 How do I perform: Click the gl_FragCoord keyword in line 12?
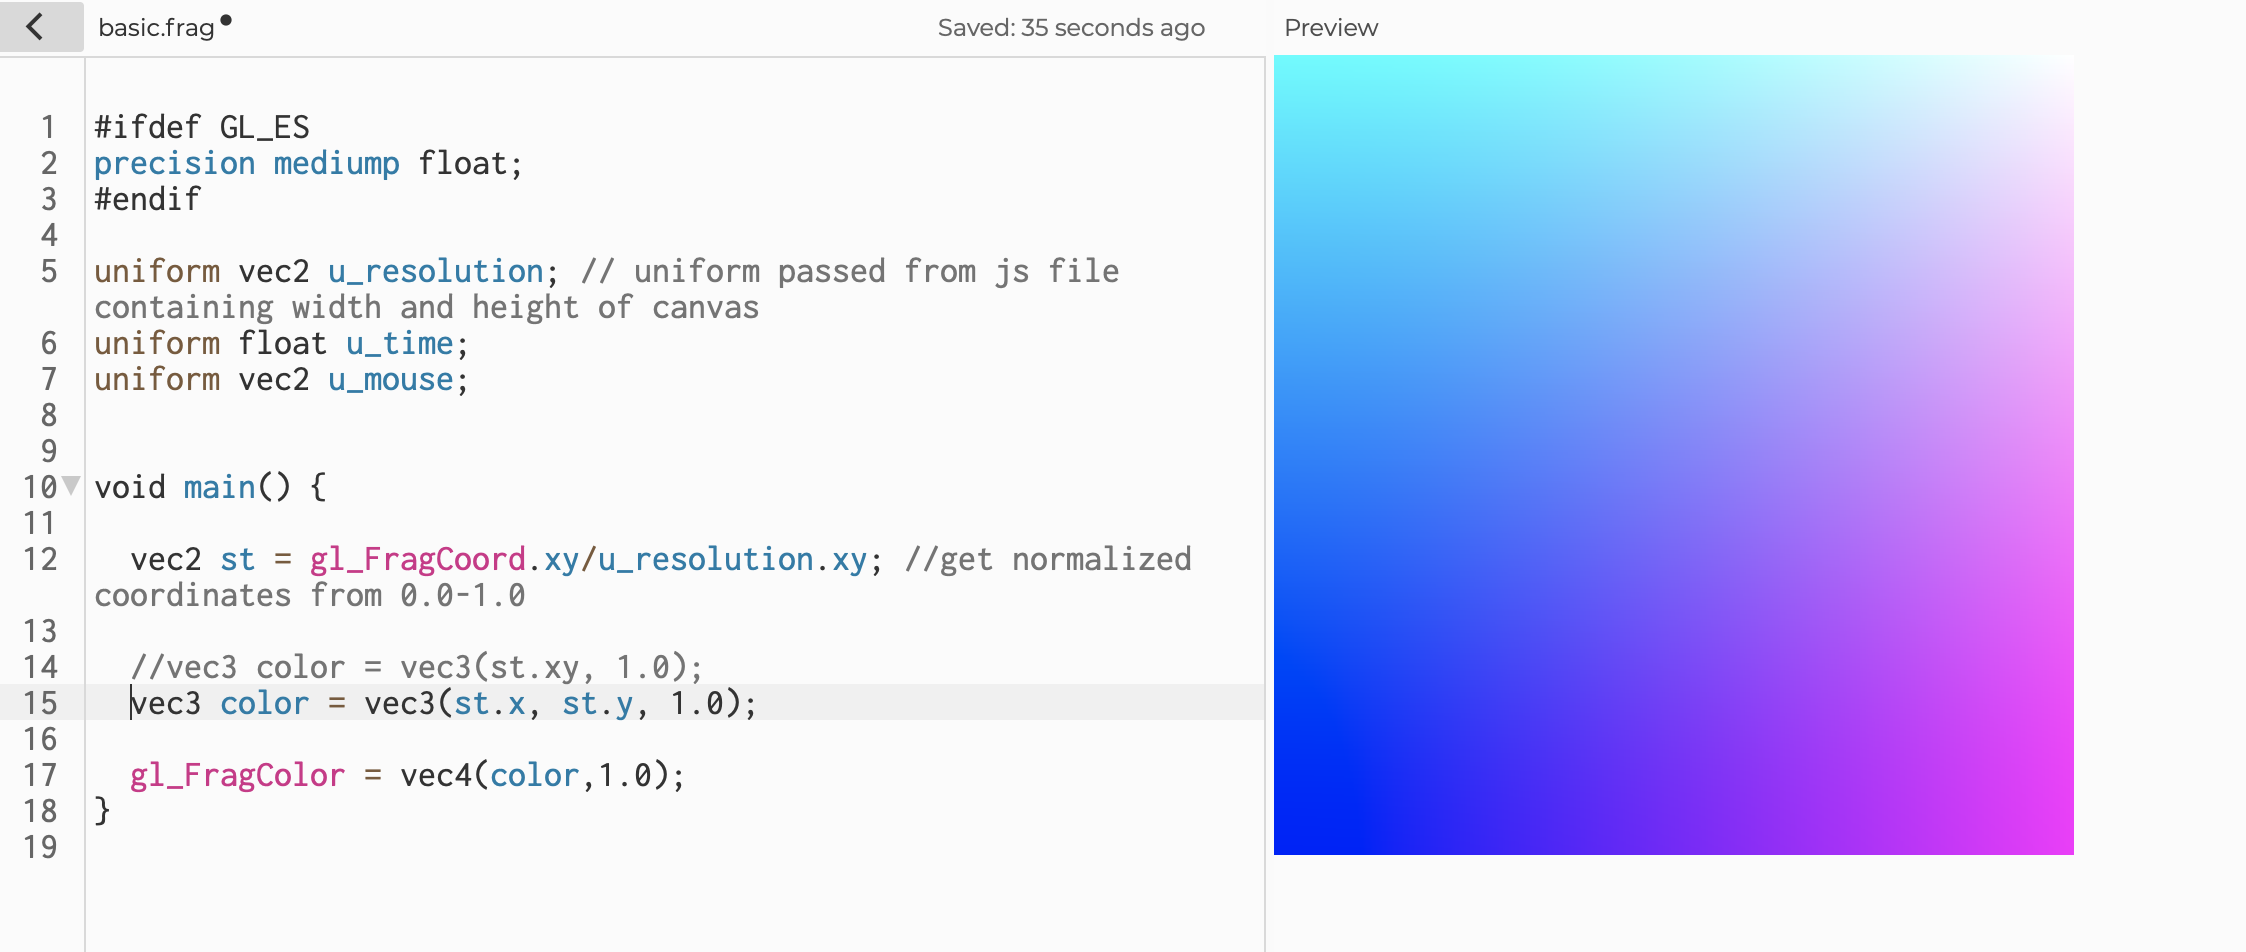point(417,559)
